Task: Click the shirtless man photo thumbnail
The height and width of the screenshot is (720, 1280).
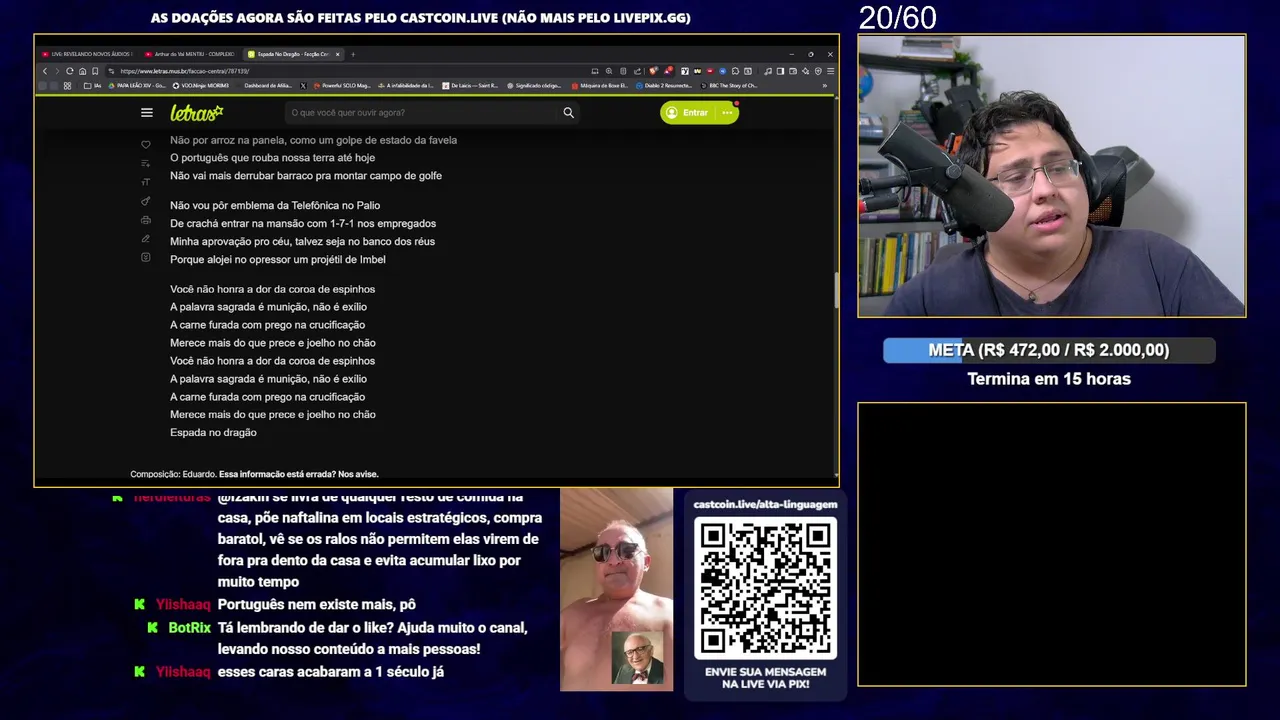Action: 616,589
